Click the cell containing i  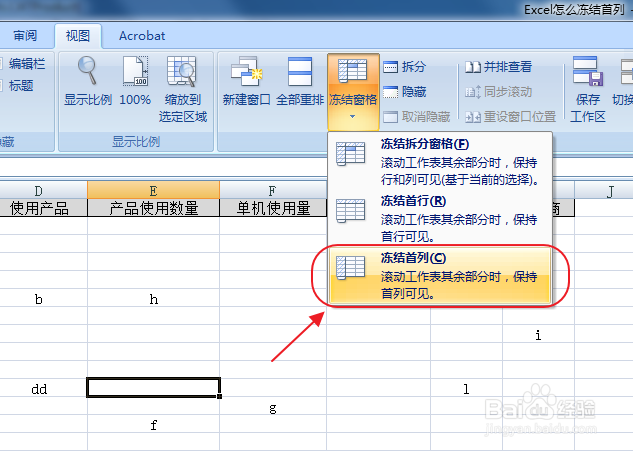(x=538, y=334)
